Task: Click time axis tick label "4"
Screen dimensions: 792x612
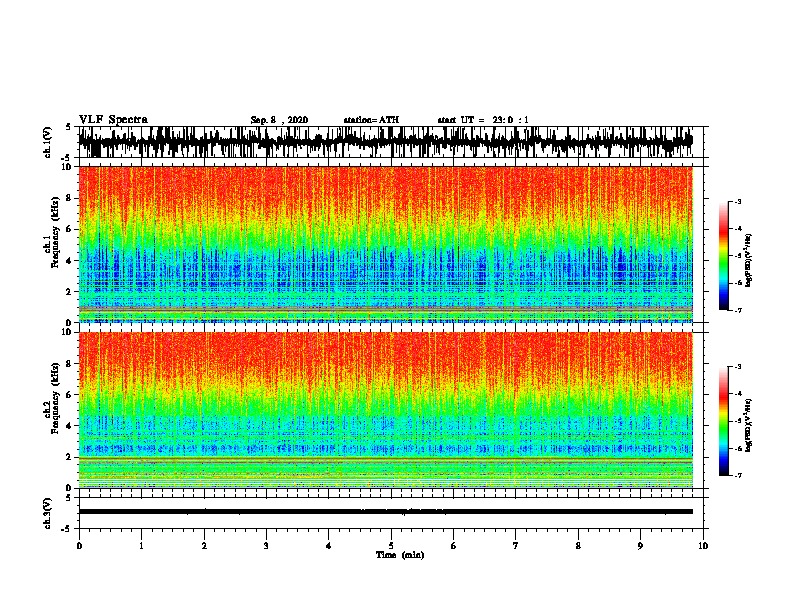Action: point(328,546)
